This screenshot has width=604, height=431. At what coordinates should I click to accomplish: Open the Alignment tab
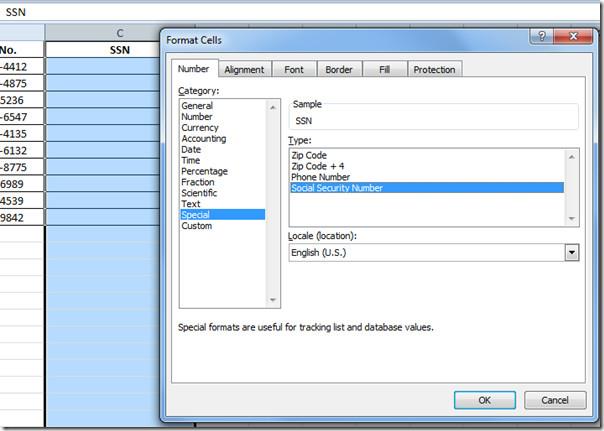pyautogui.click(x=244, y=70)
